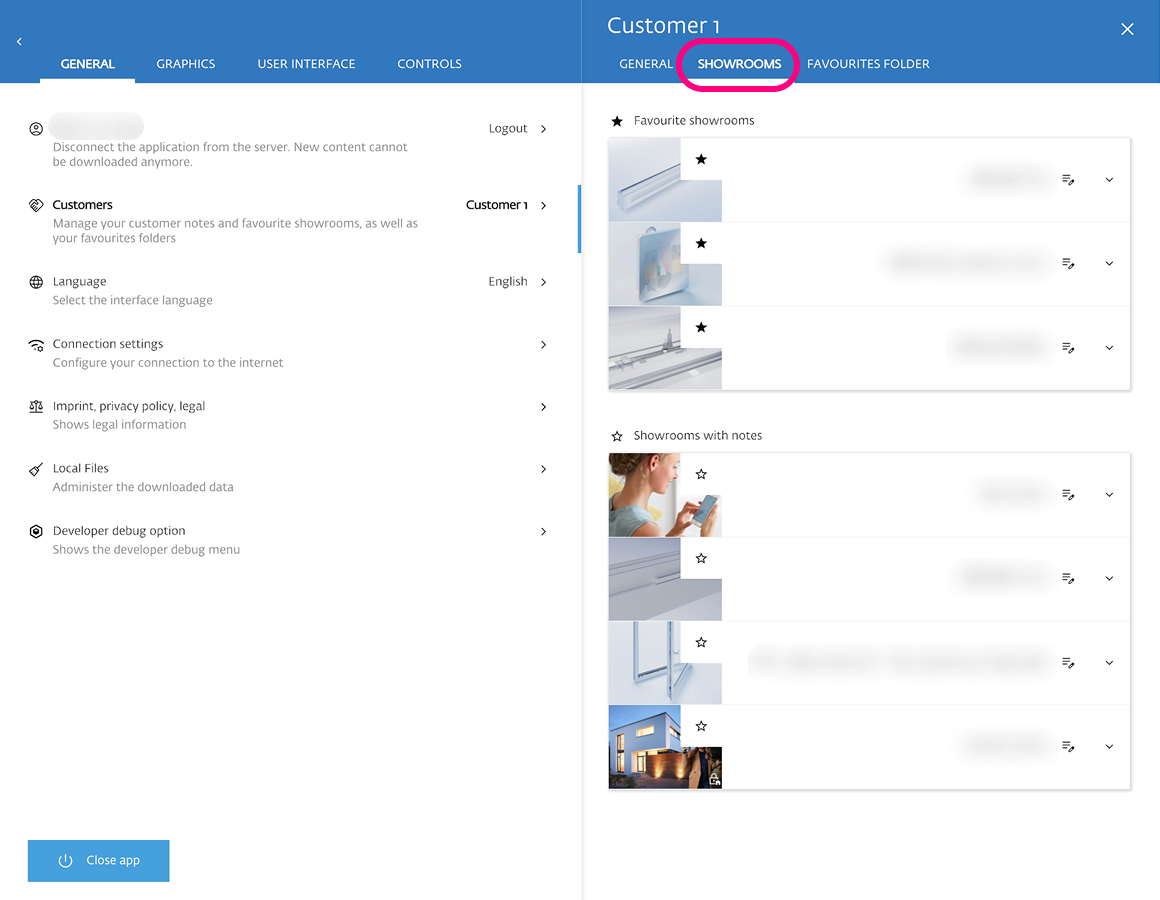Click the edit note icon on the first favourite showroom
Viewport: 1160px width, 900px height.
1068,180
